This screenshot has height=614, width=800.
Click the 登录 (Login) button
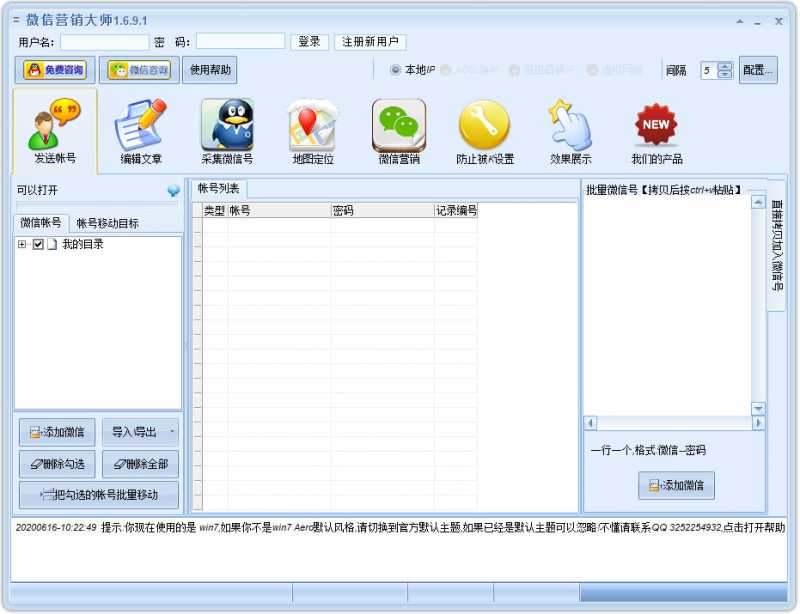(x=309, y=41)
